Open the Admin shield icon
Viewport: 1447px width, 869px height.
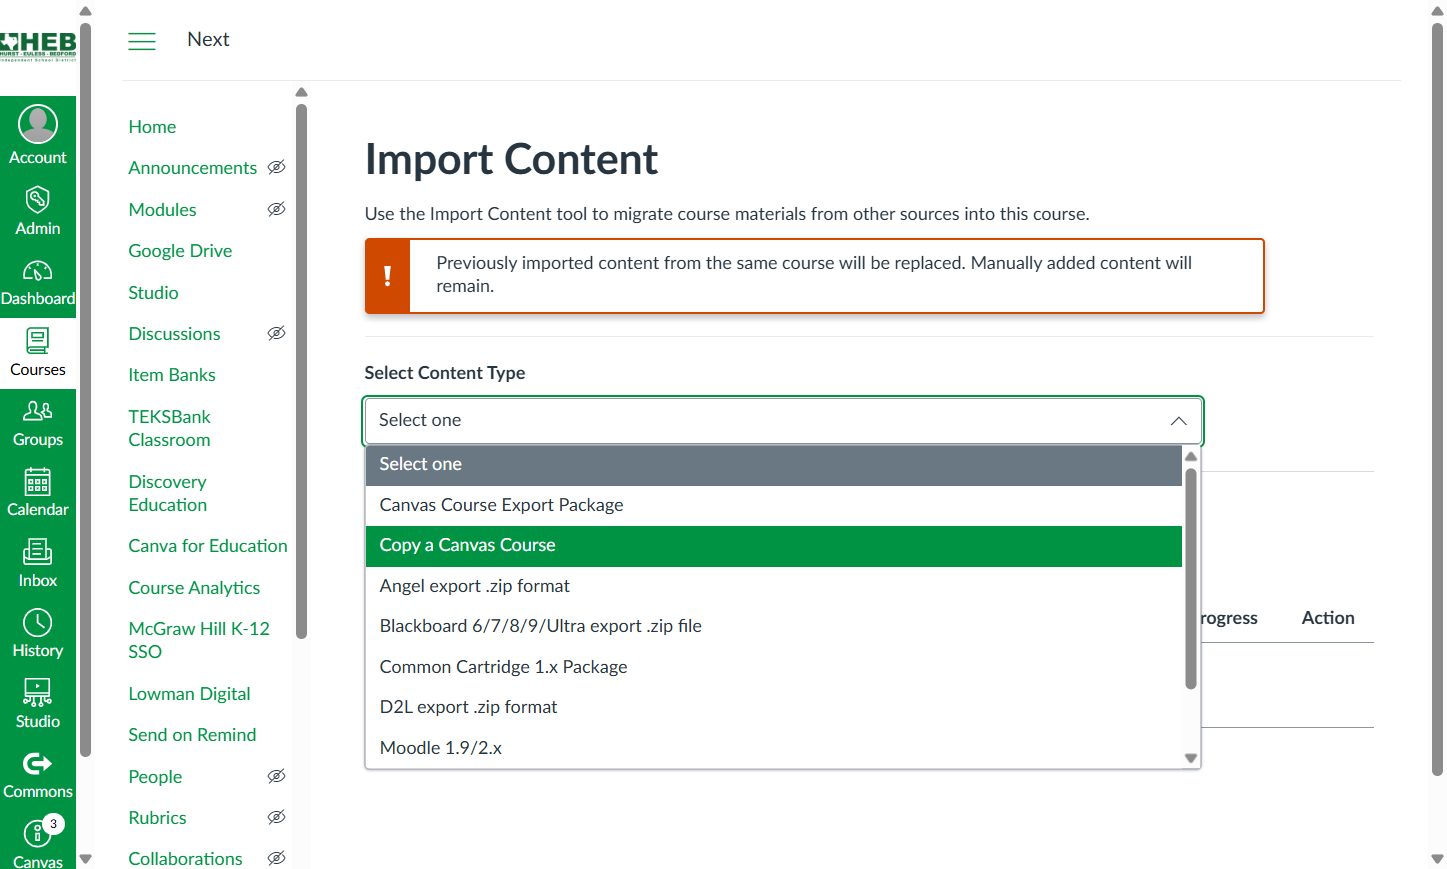click(38, 199)
